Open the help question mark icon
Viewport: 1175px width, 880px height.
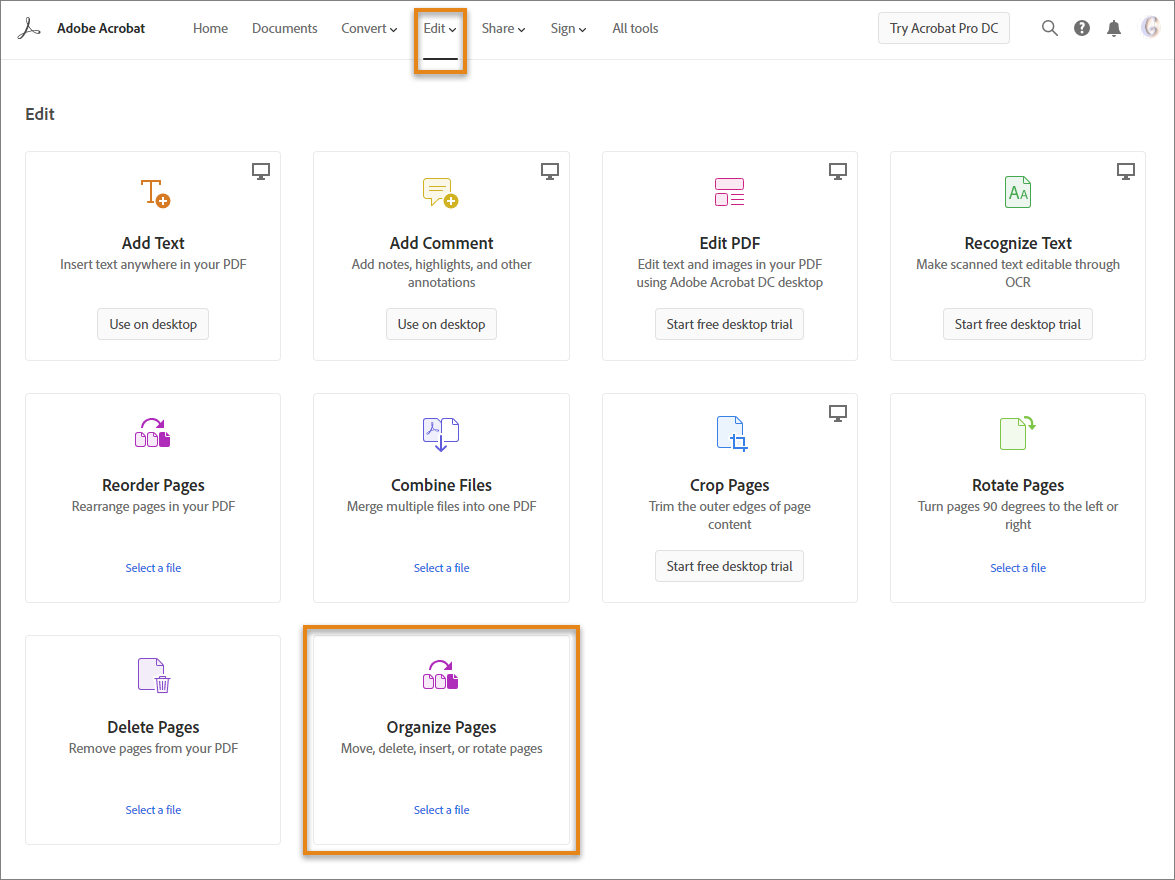coord(1082,28)
